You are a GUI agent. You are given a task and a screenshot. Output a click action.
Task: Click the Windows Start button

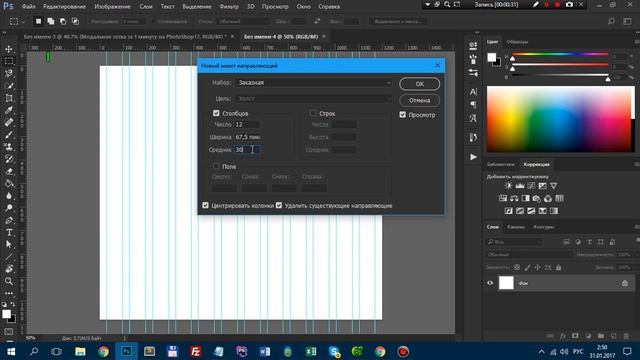pos(11,351)
